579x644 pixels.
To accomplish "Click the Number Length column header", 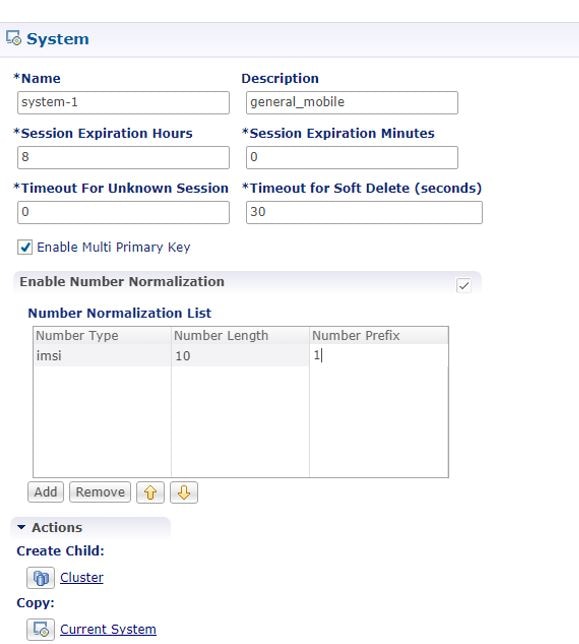I will coord(240,336).
